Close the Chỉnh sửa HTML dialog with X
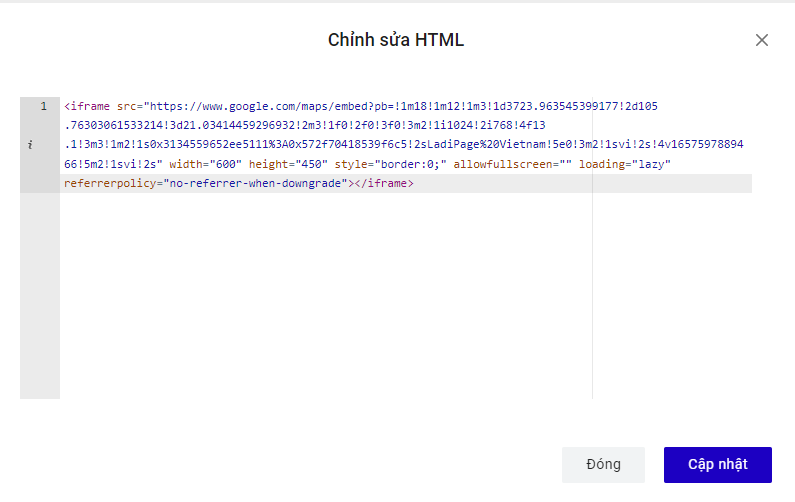Image resolution: width=795 pixels, height=502 pixels. pyautogui.click(x=762, y=40)
